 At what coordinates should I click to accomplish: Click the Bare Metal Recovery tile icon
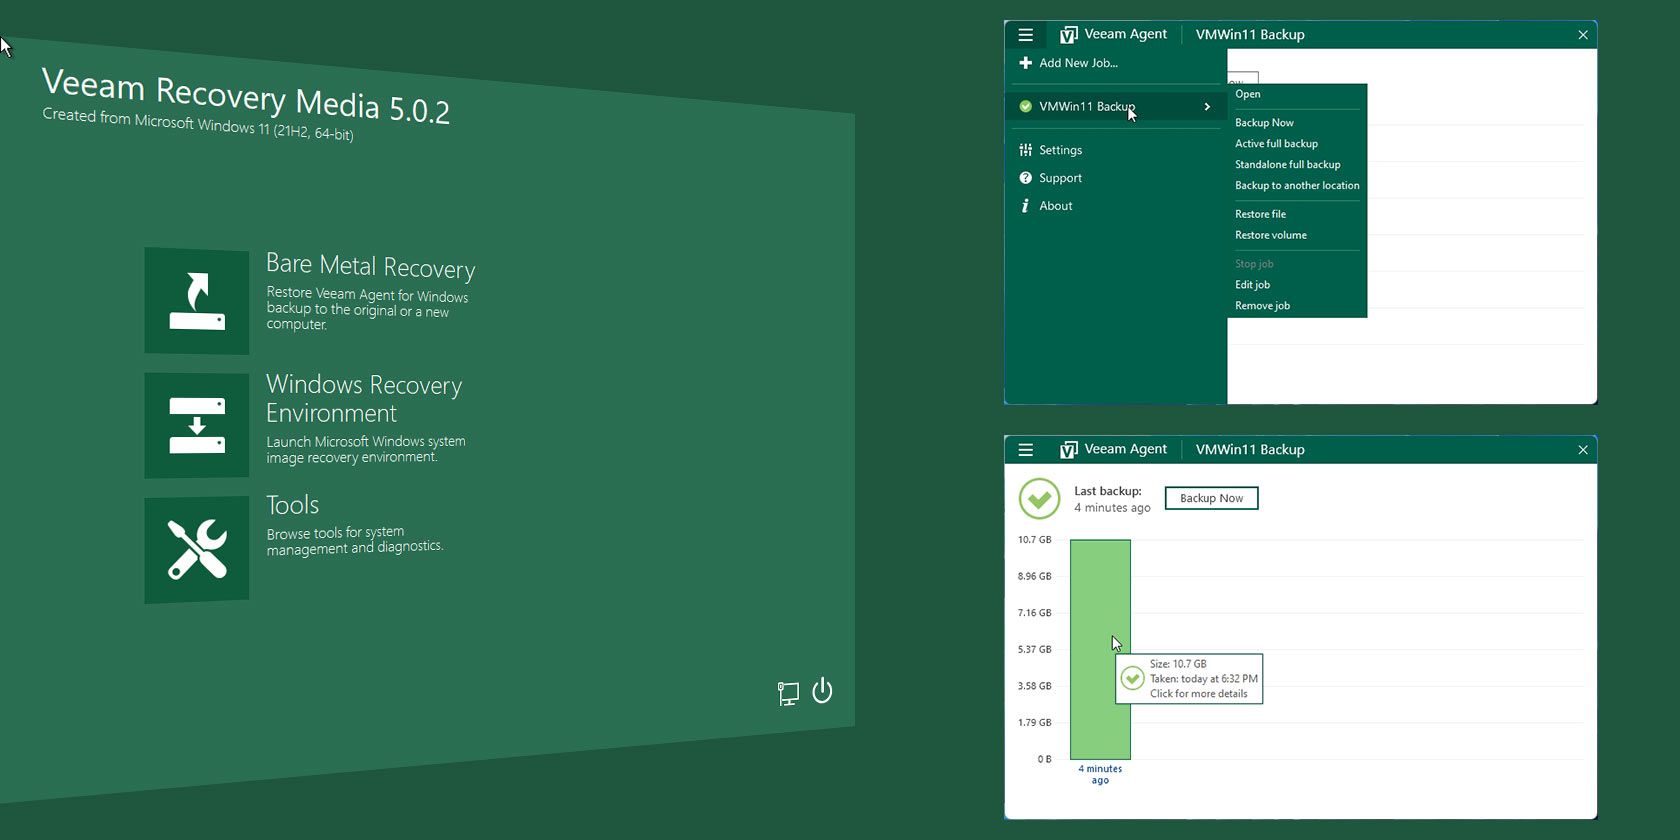tap(197, 301)
